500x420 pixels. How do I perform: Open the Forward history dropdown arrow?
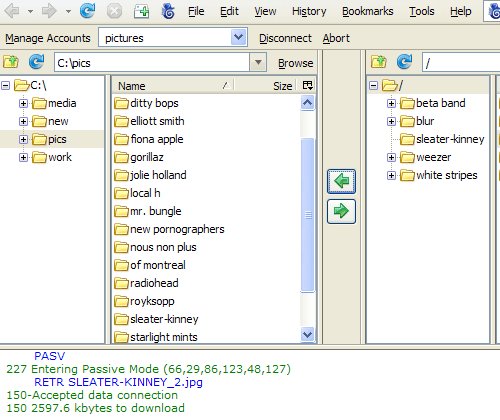[x=68, y=12]
